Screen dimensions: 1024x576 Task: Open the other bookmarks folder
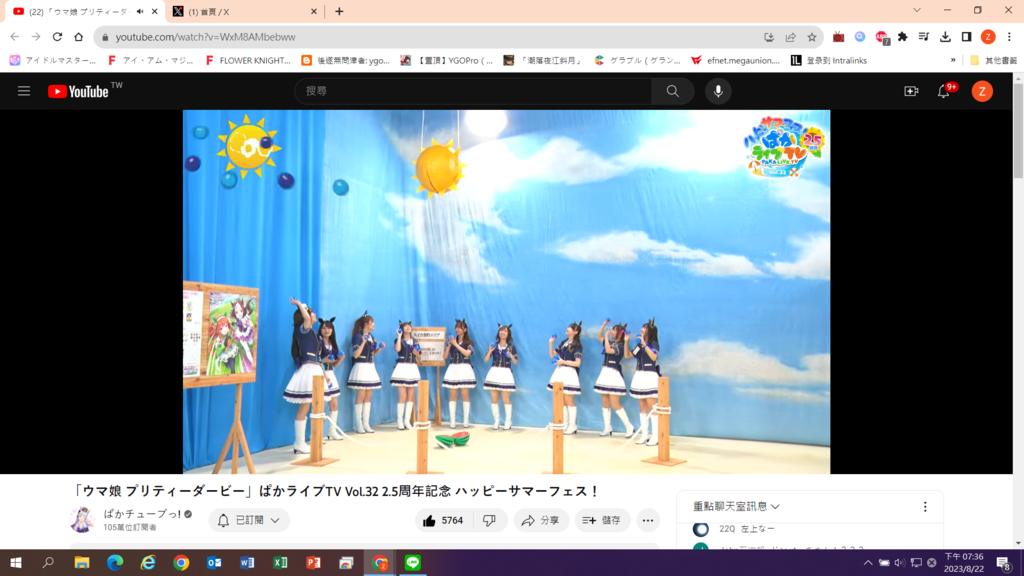pyautogui.click(x=993, y=60)
